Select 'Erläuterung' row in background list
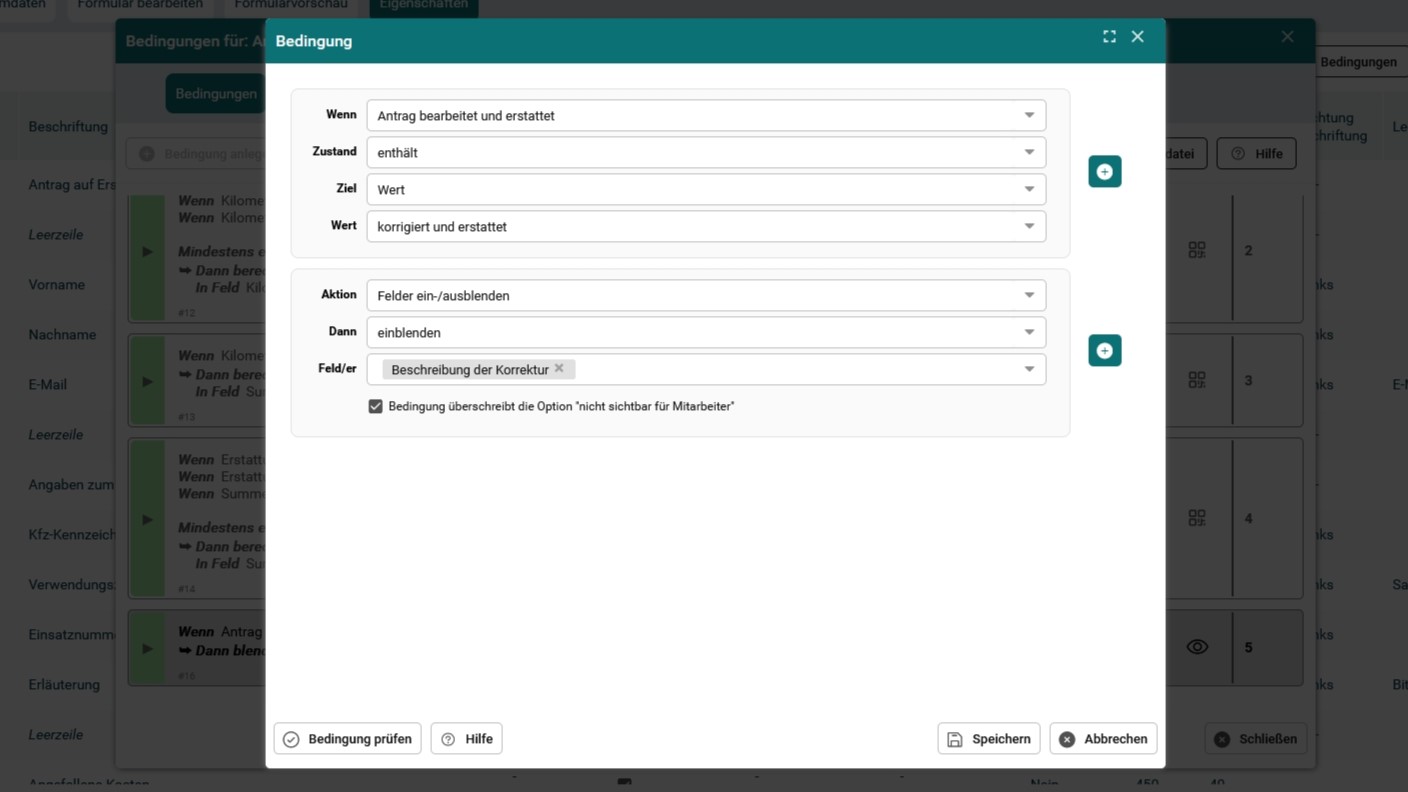Screen dimensions: 1408x792 [x=64, y=685]
